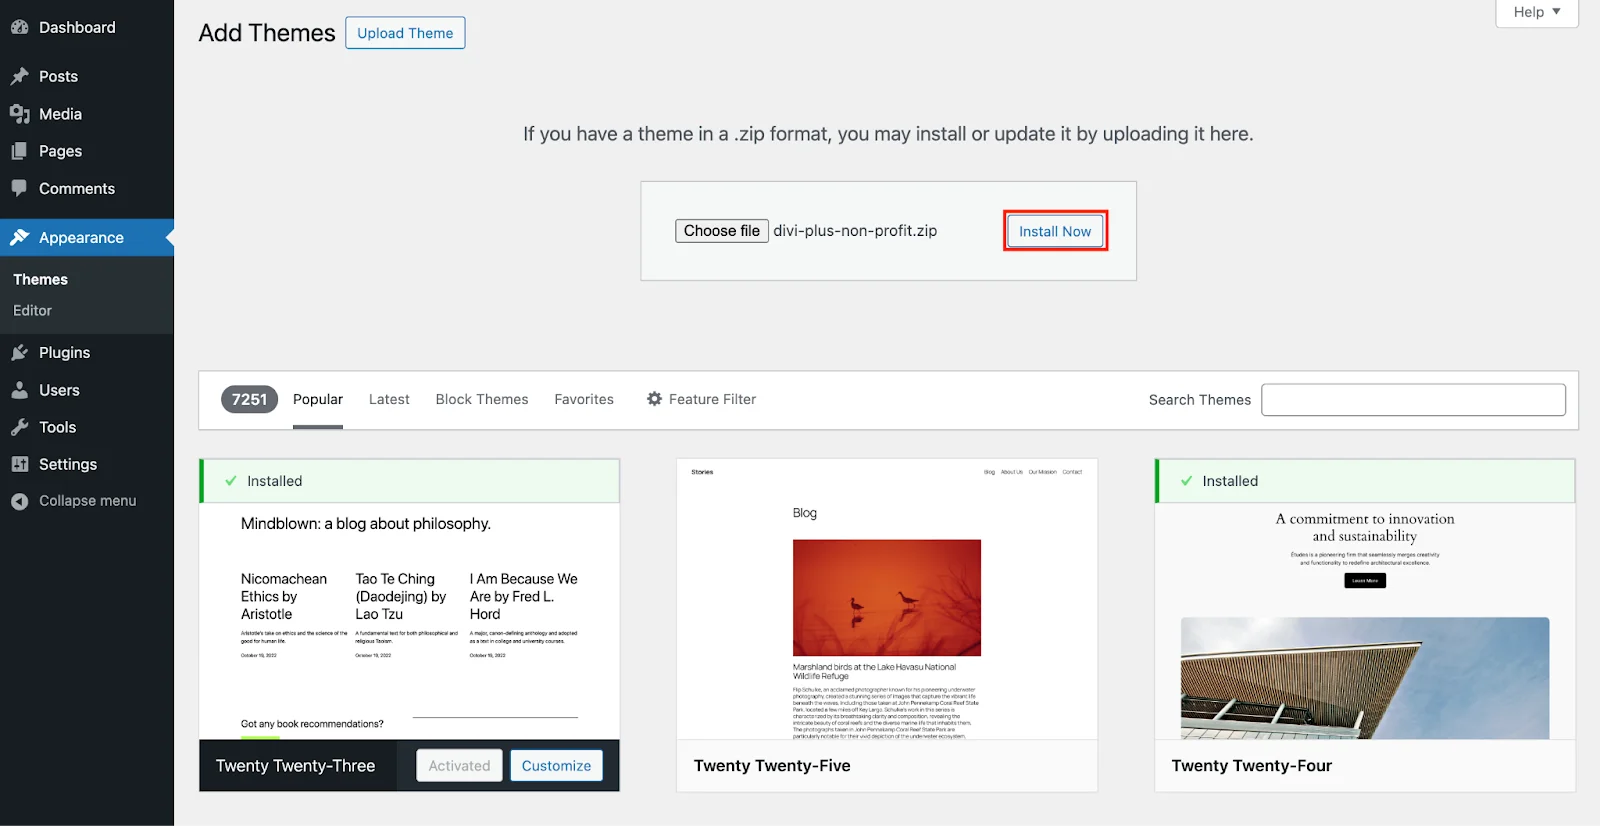The width and height of the screenshot is (1600, 826).
Task: Switch to the Popular tab
Action: click(x=318, y=399)
